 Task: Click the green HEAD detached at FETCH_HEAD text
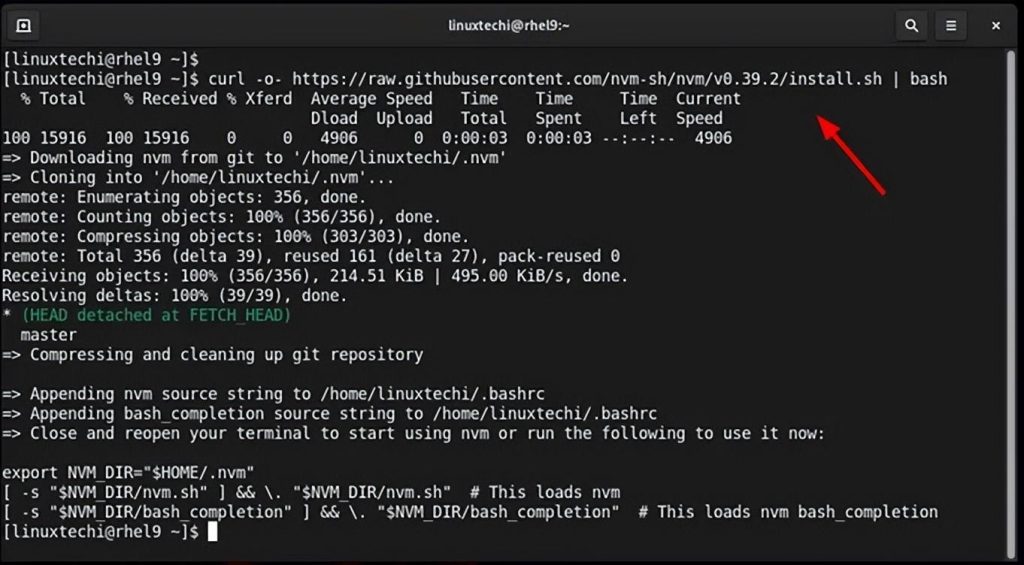(x=155, y=315)
